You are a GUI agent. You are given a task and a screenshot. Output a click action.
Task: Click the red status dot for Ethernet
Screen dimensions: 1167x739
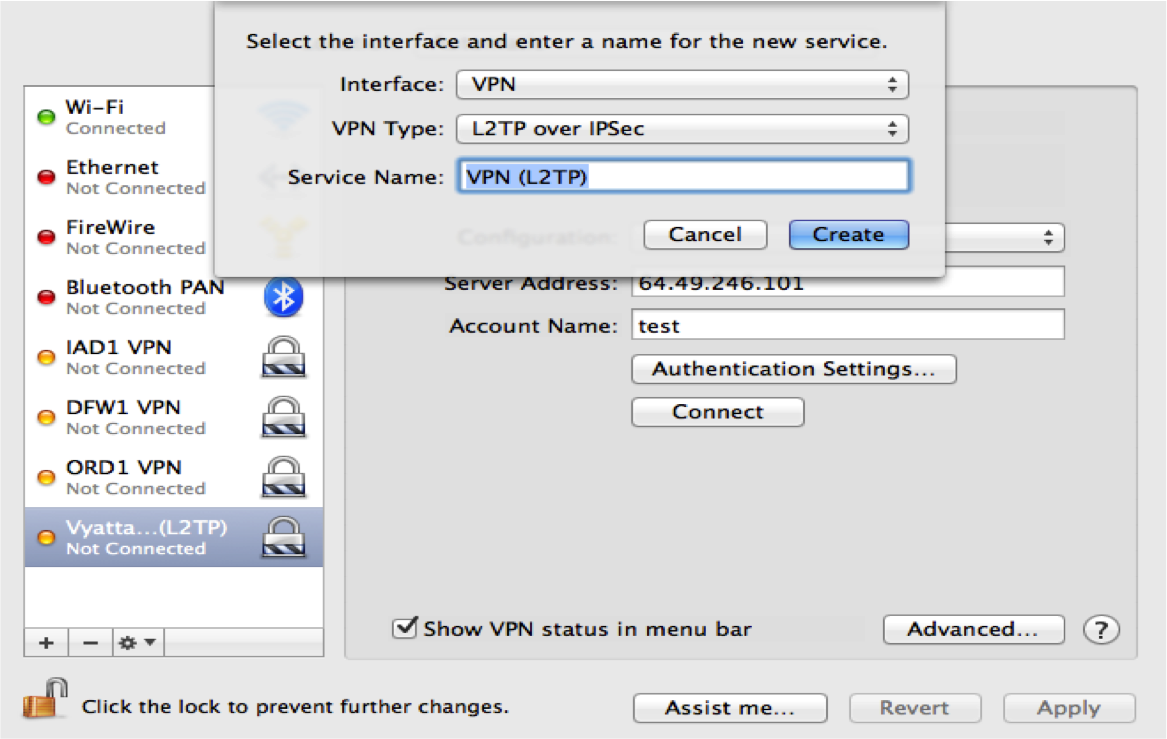pos(46,177)
